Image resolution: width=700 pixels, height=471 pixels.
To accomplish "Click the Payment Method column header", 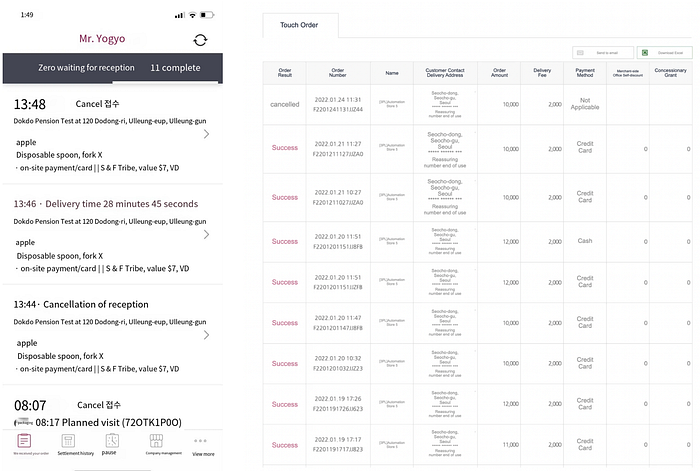I will pos(585,73).
